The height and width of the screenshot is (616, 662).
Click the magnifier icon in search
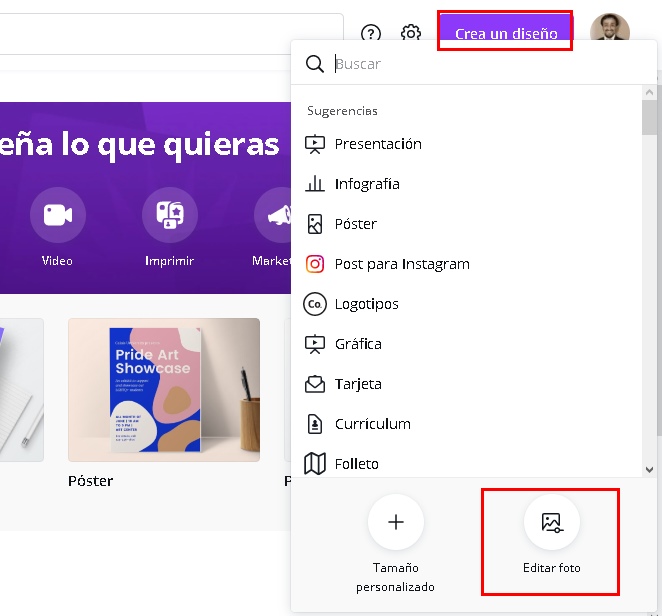coord(315,64)
